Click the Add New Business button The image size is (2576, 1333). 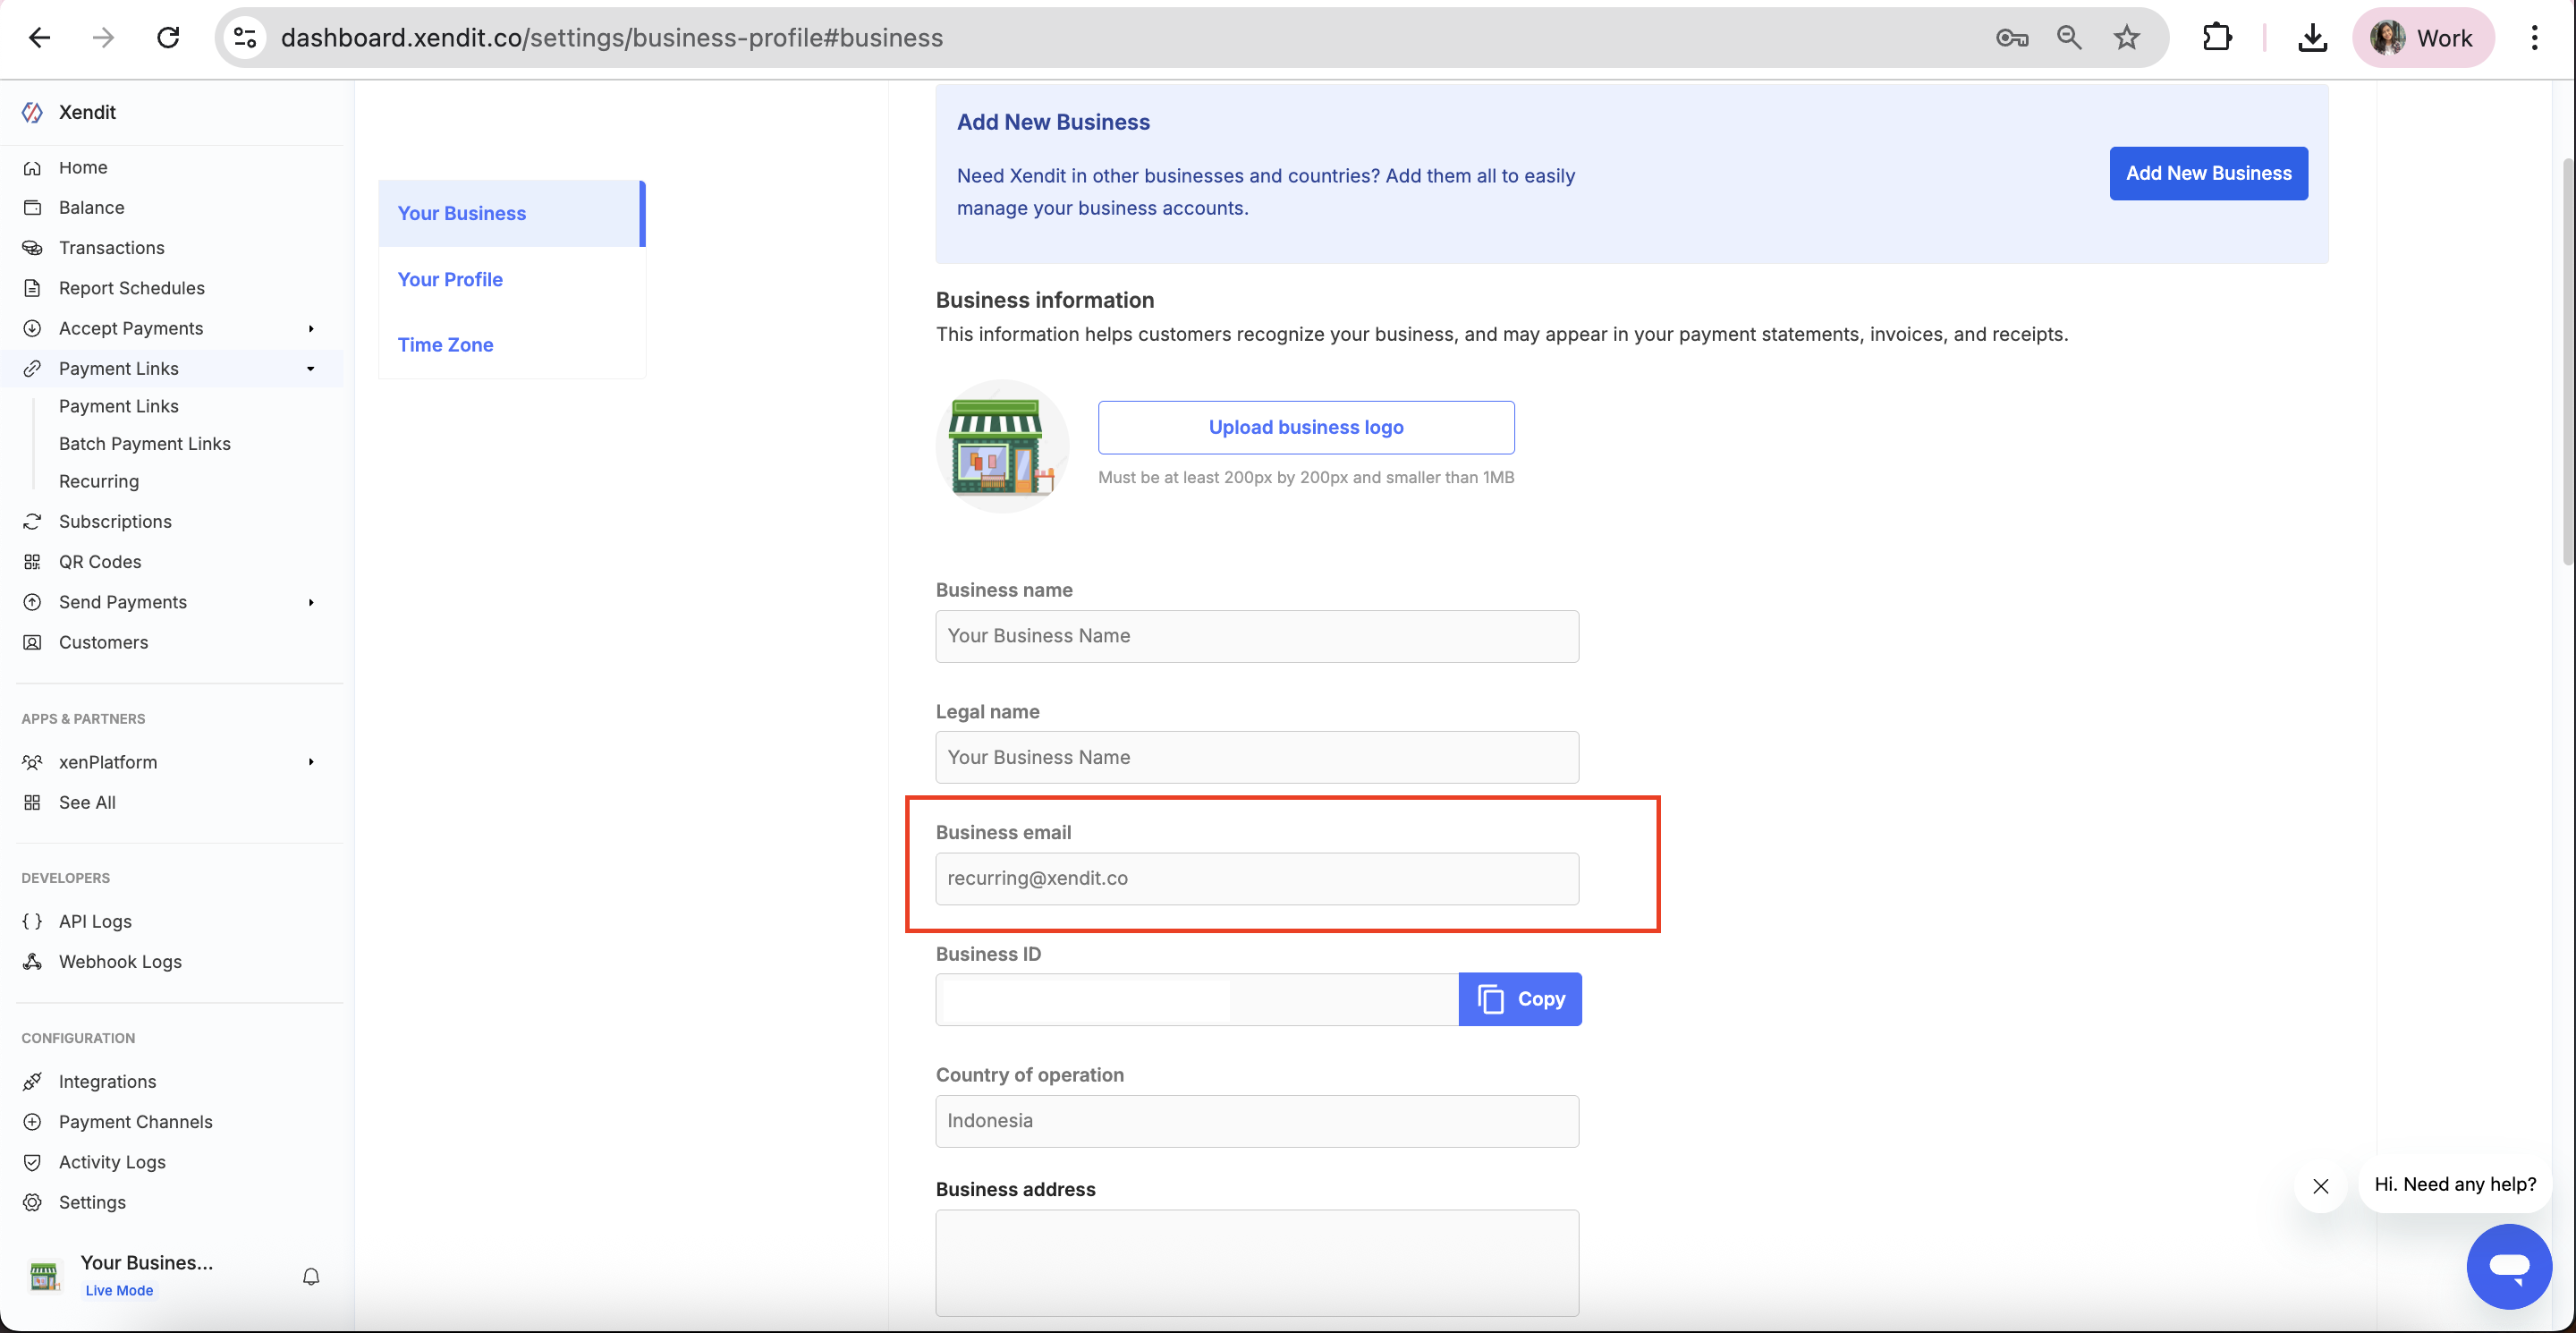[x=2208, y=173]
